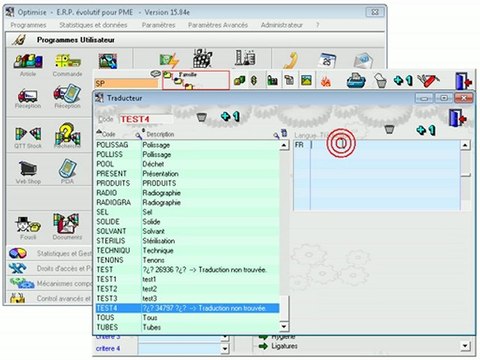Click the +1 icon next to Code TEST4
The width and height of the screenshot is (480, 360).
click(x=230, y=116)
